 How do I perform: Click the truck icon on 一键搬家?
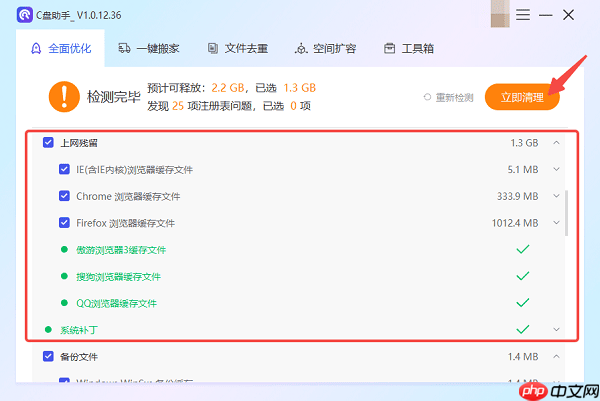(x=124, y=48)
